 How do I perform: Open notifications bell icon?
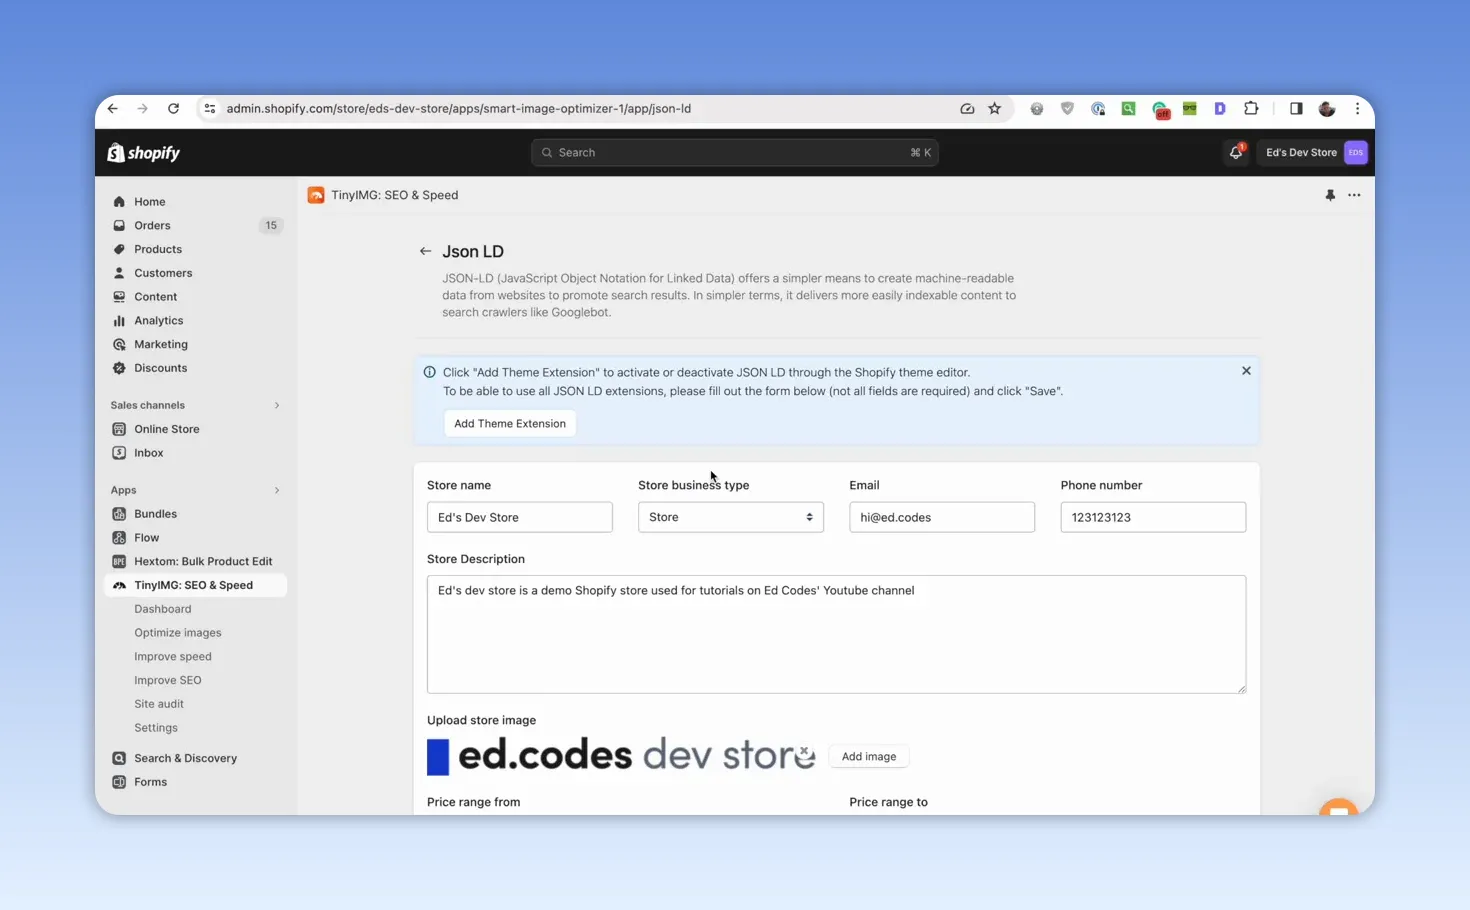(1236, 152)
